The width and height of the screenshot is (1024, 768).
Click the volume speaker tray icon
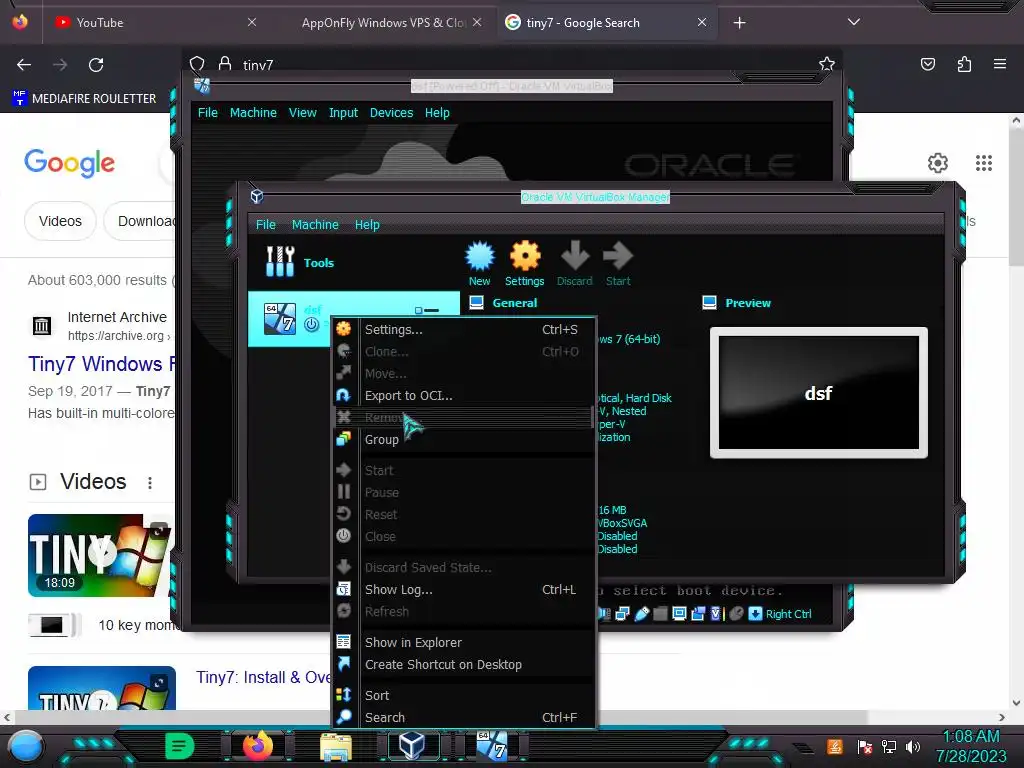click(912, 746)
